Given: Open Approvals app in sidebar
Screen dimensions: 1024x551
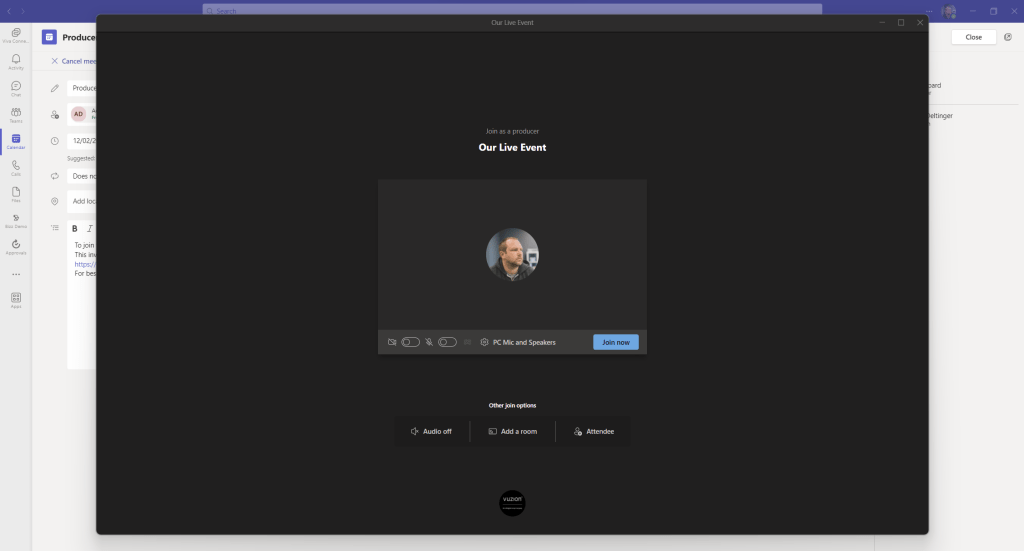Looking at the screenshot, I should point(15,246).
